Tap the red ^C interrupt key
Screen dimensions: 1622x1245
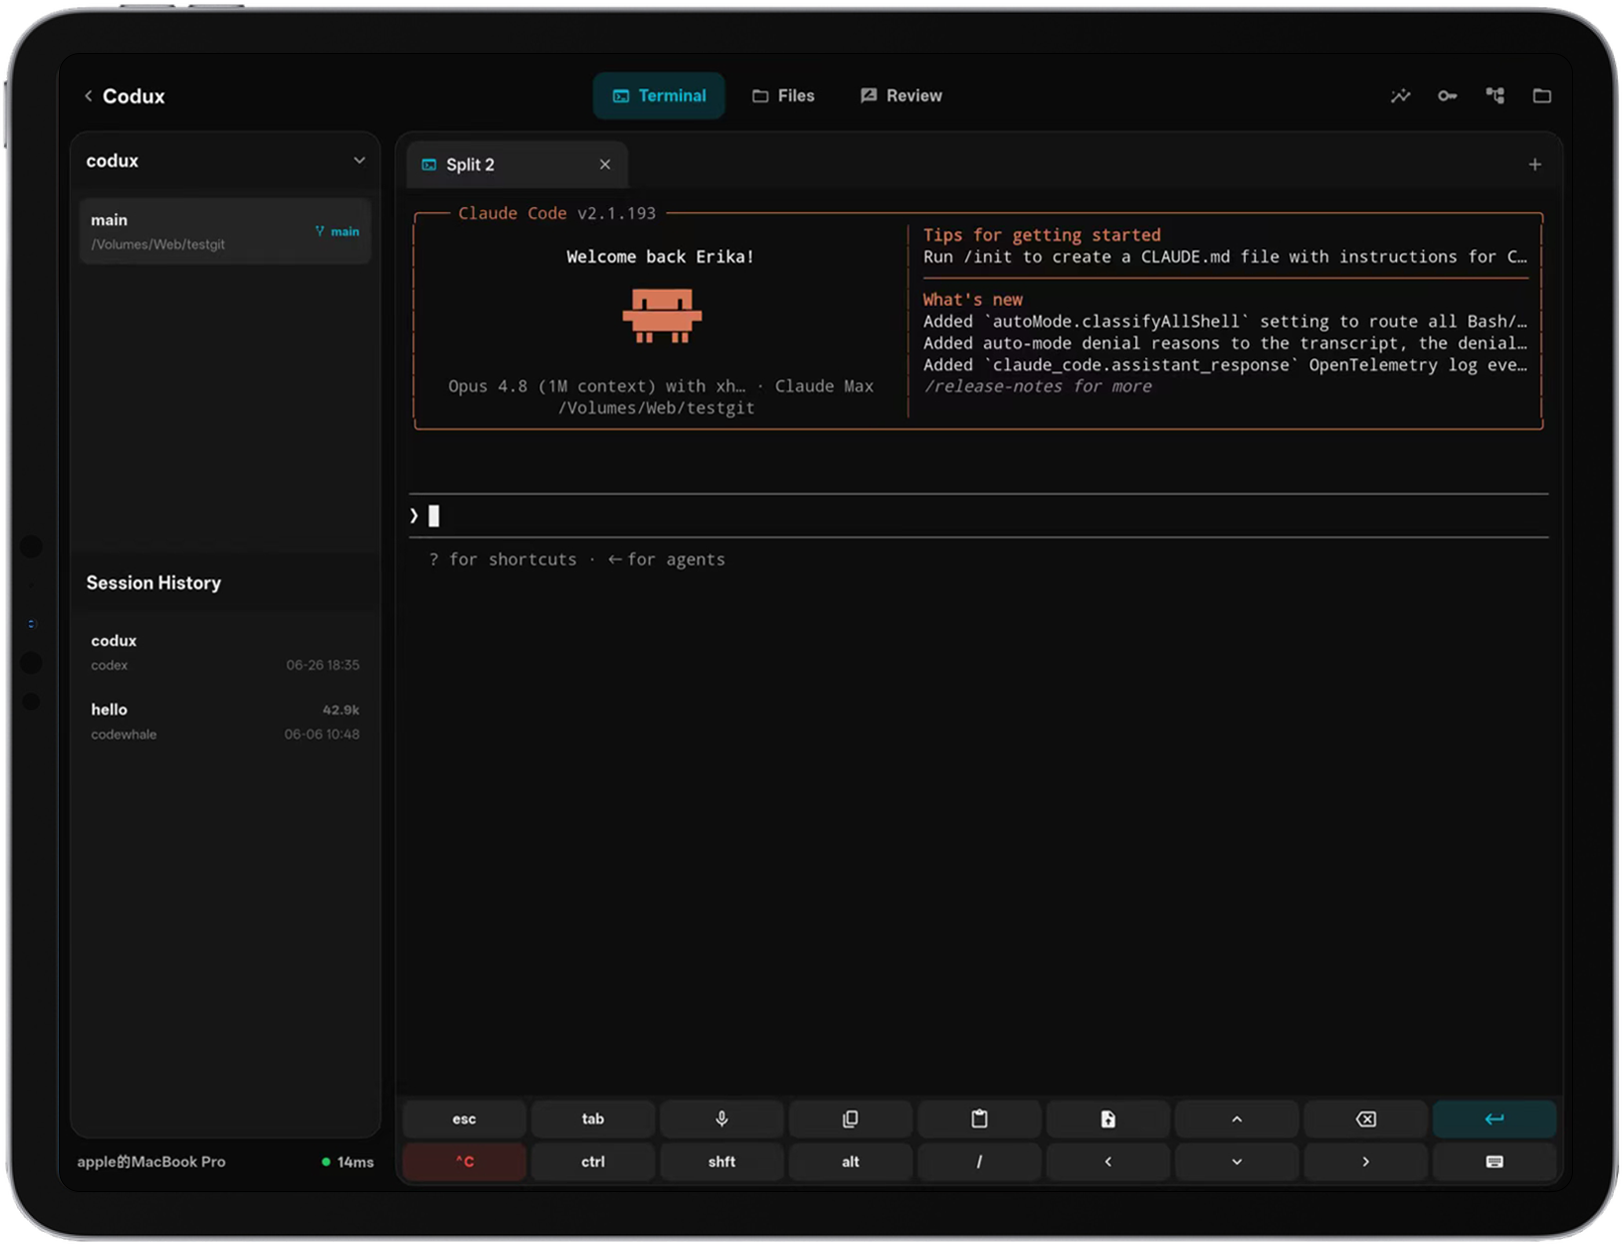464,1162
